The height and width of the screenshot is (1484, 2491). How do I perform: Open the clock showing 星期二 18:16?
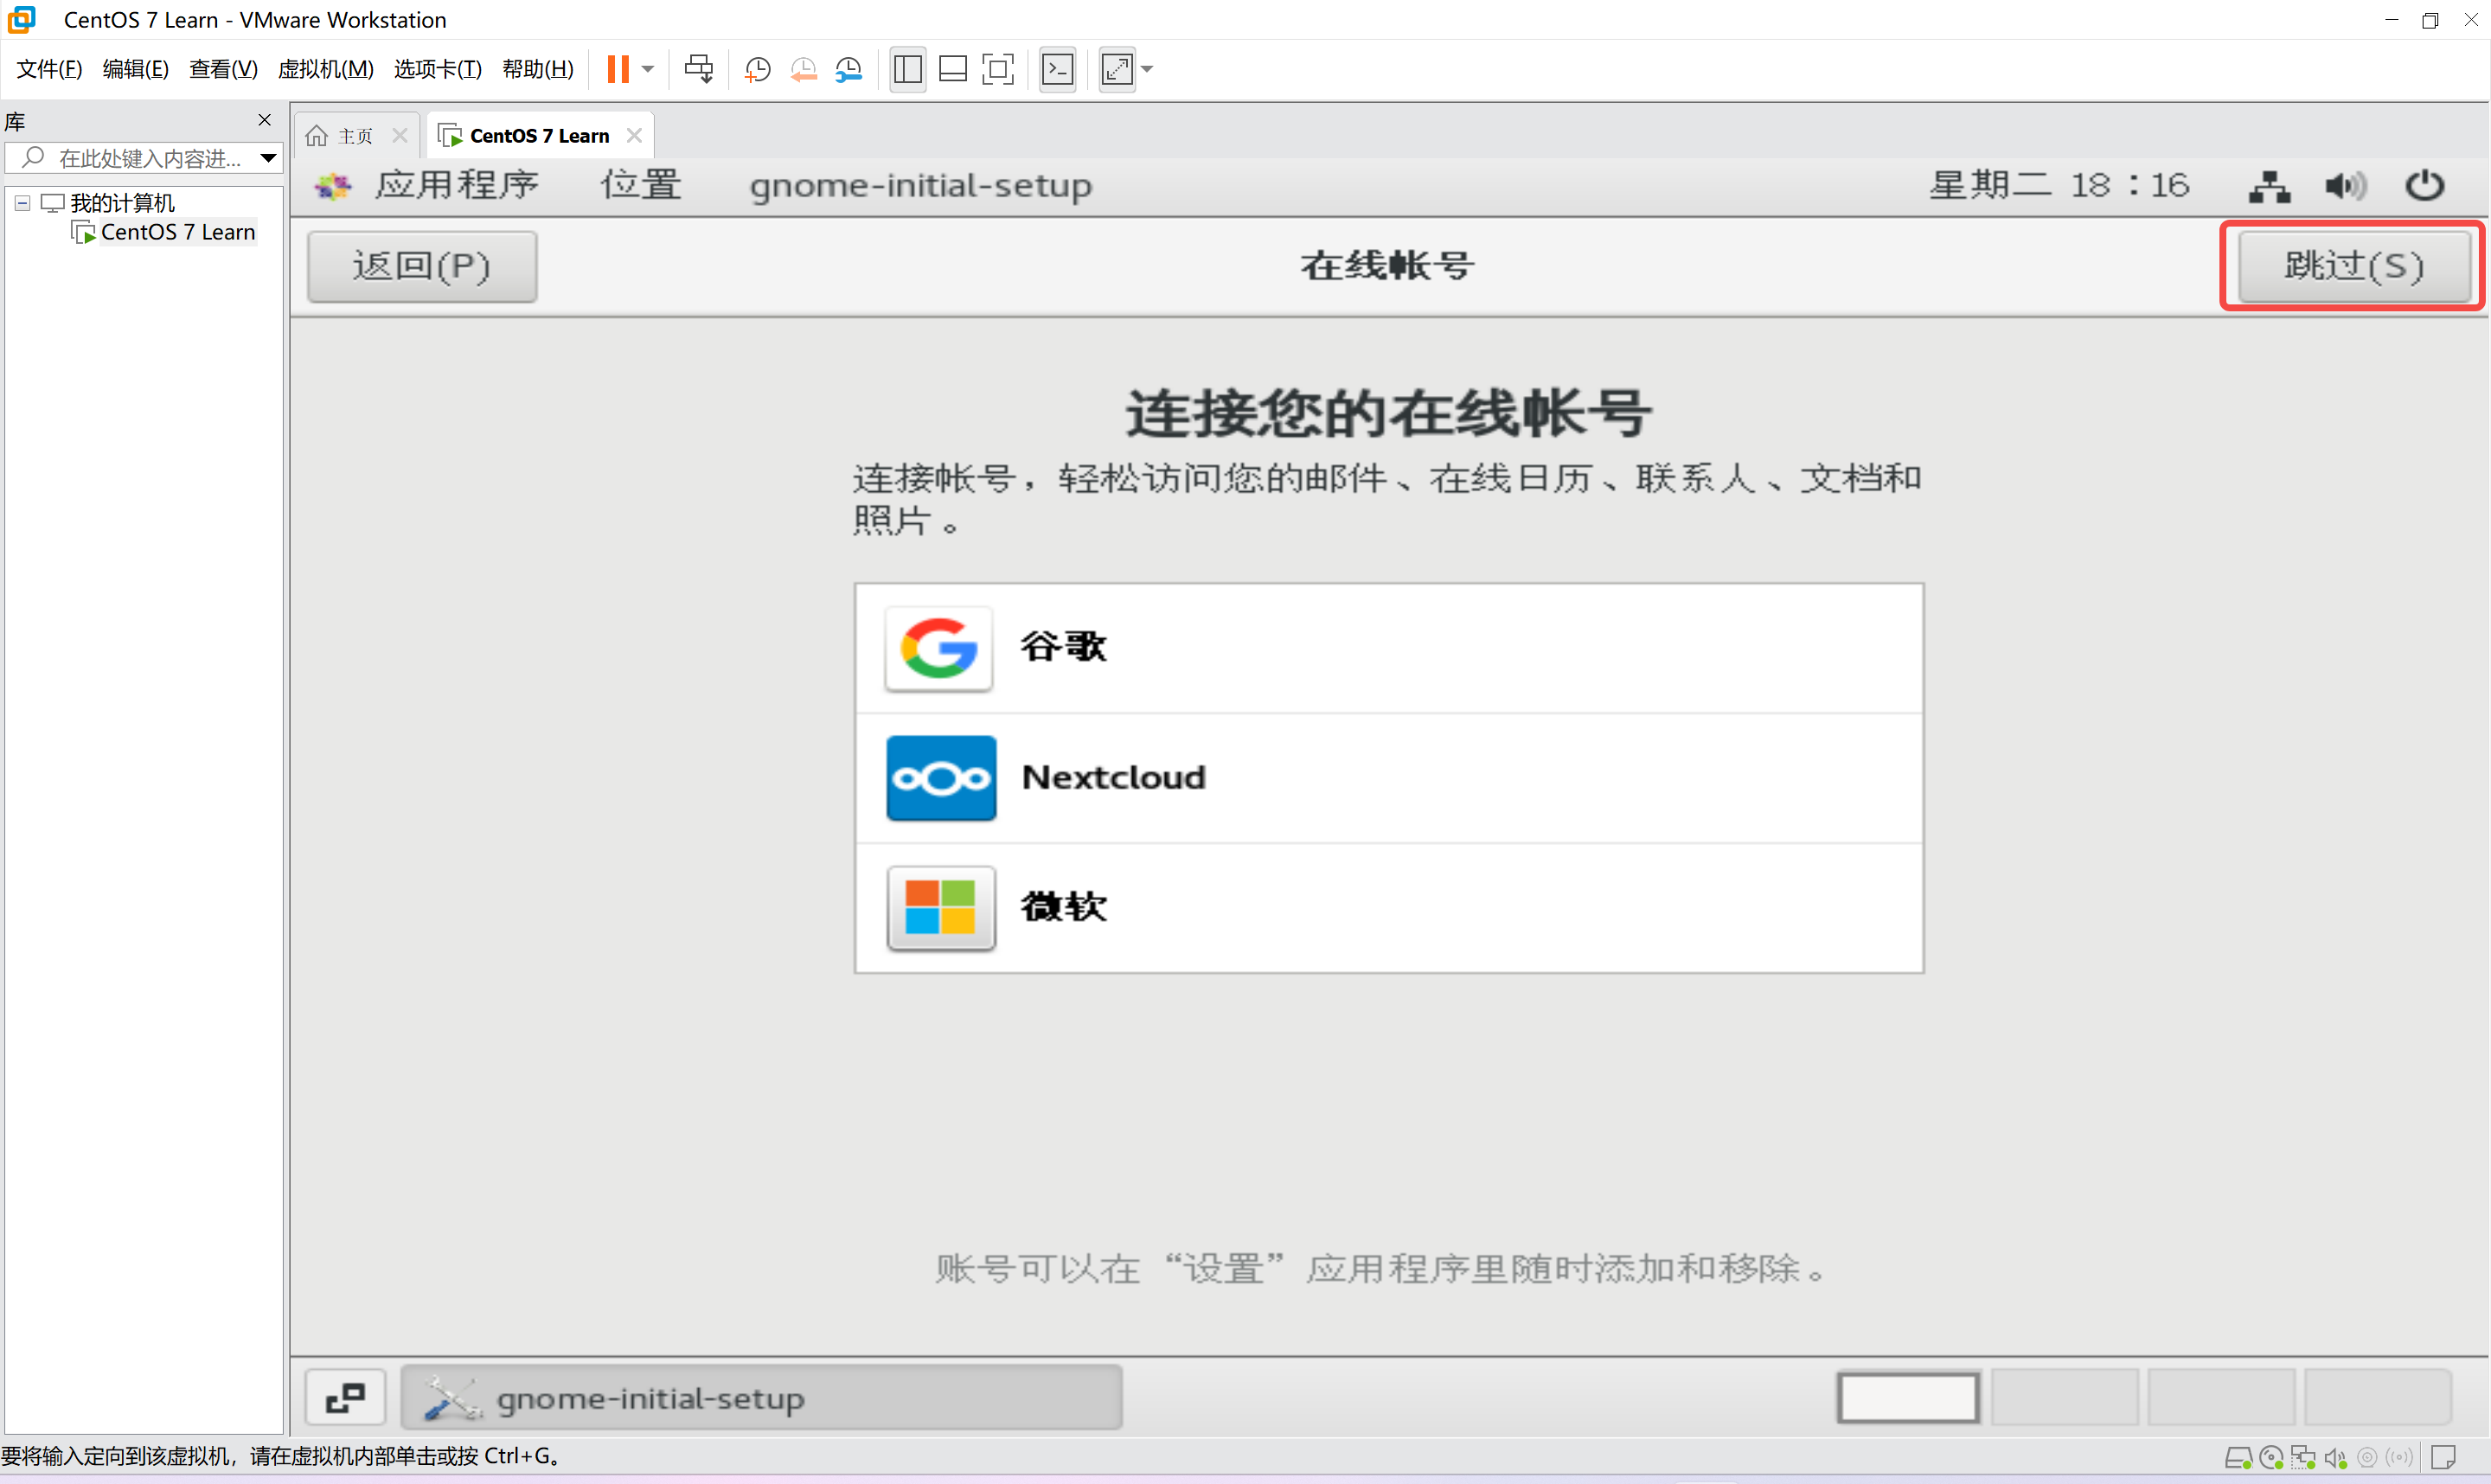2059,185
